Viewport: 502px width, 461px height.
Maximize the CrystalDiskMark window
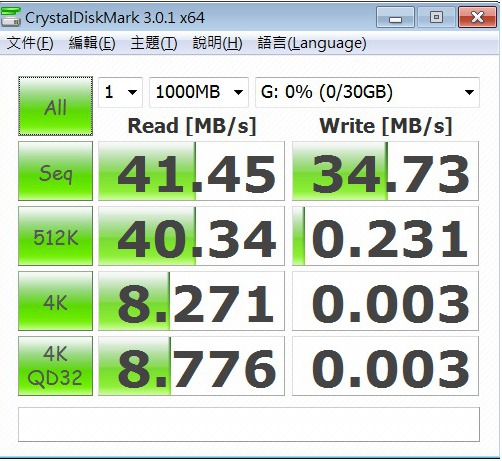(436, 17)
